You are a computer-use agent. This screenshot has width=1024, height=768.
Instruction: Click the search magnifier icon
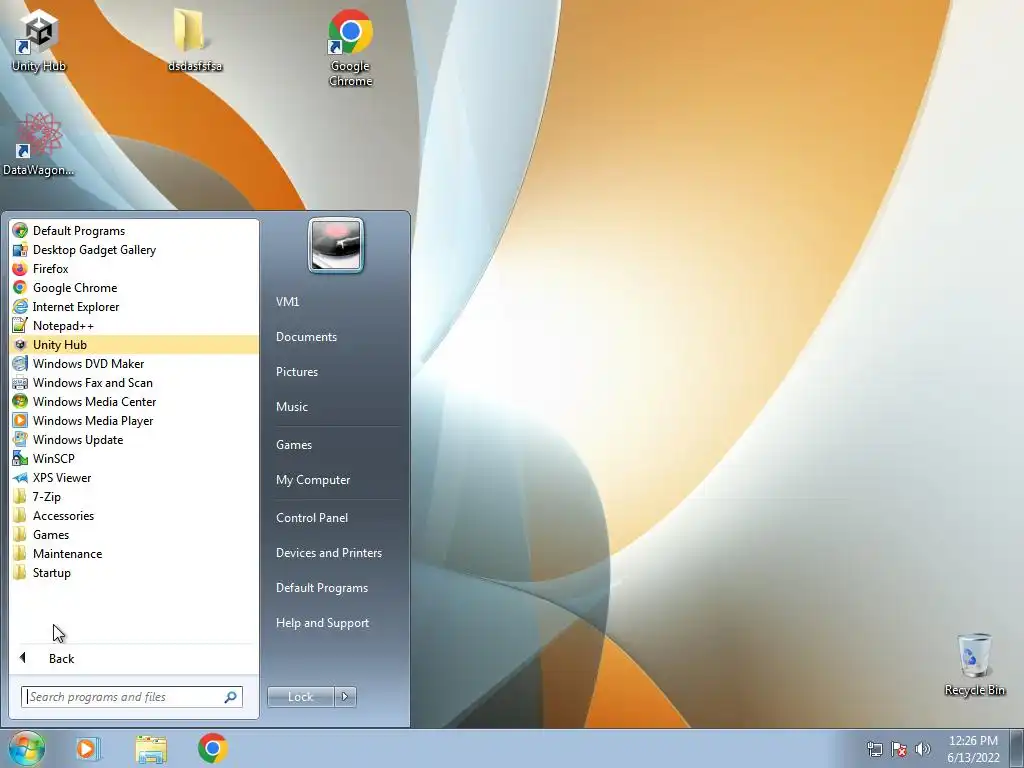coord(231,697)
